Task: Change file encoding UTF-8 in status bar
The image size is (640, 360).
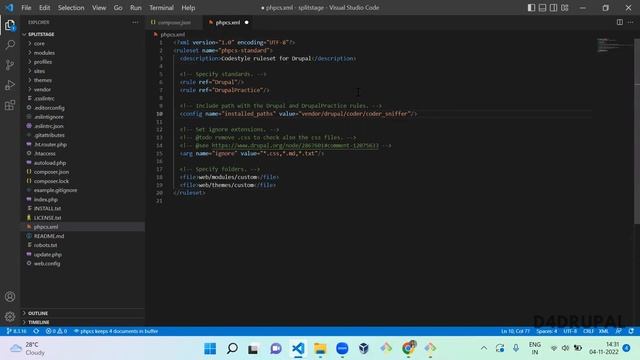Action: click(x=570, y=331)
